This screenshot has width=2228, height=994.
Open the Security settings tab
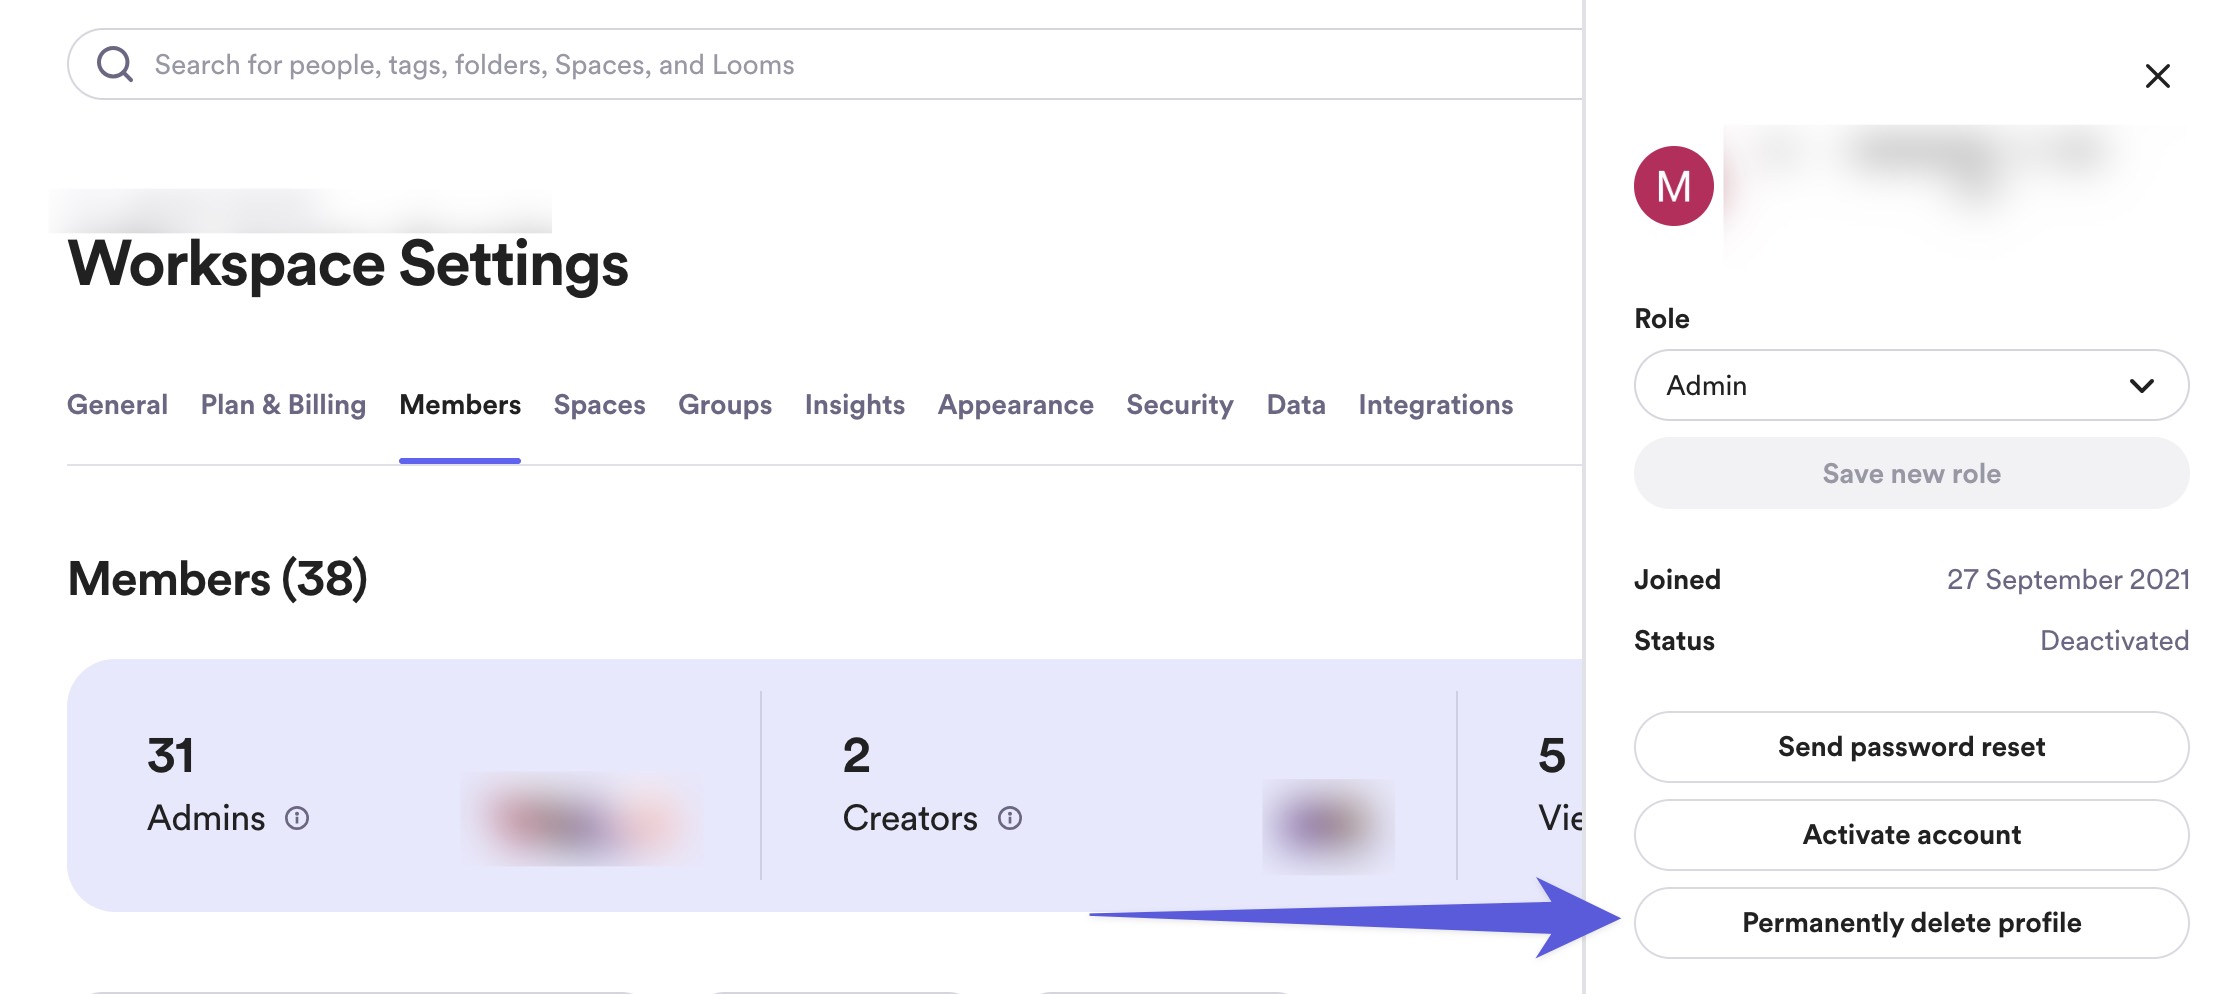click(1179, 405)
